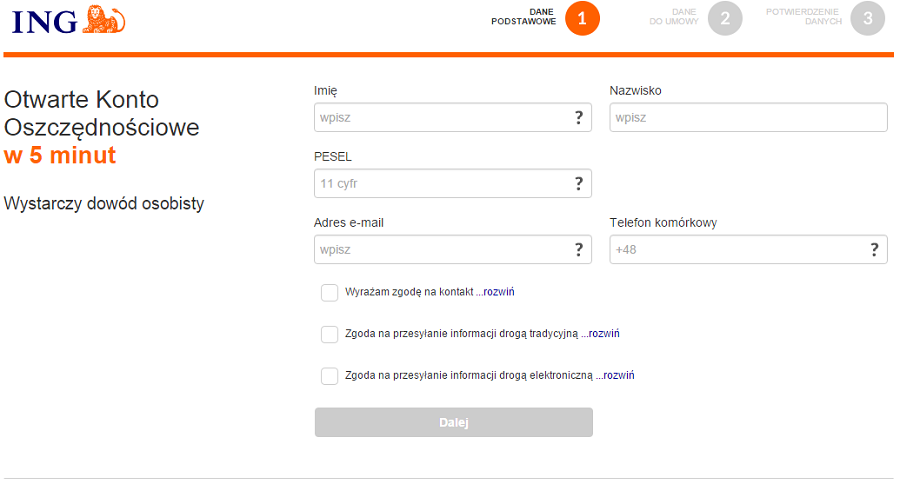Image resolution: width=900 pixels, height=484 pixels.
Task: Go to Dane do umowy step label
Action: click(673, 17)
